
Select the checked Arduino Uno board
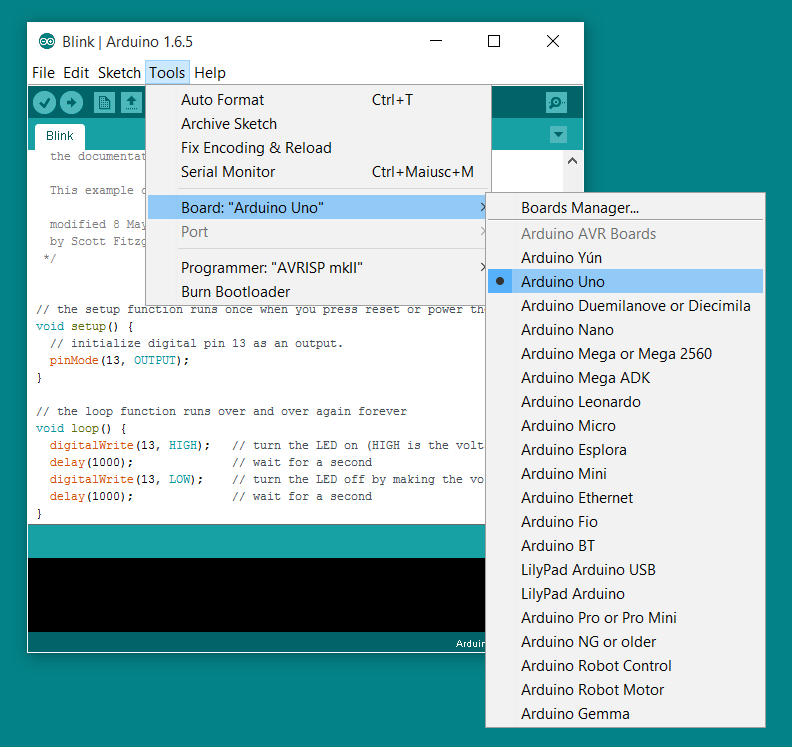tap(625, 282)
